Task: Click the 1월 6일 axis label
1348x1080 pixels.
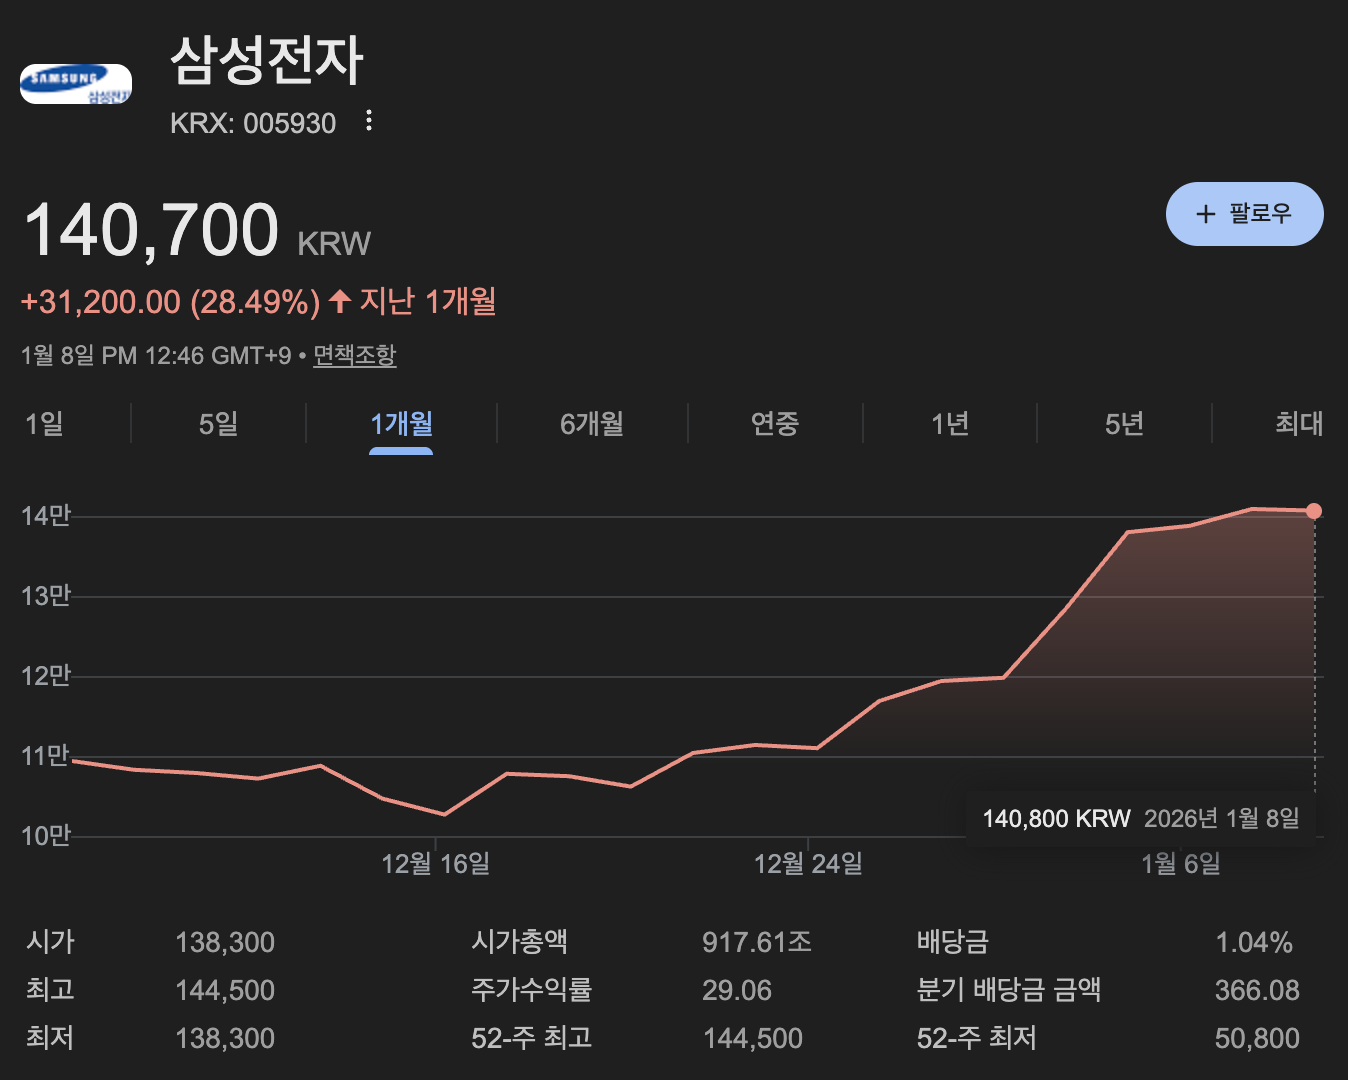Action: tap(1181, 863)
